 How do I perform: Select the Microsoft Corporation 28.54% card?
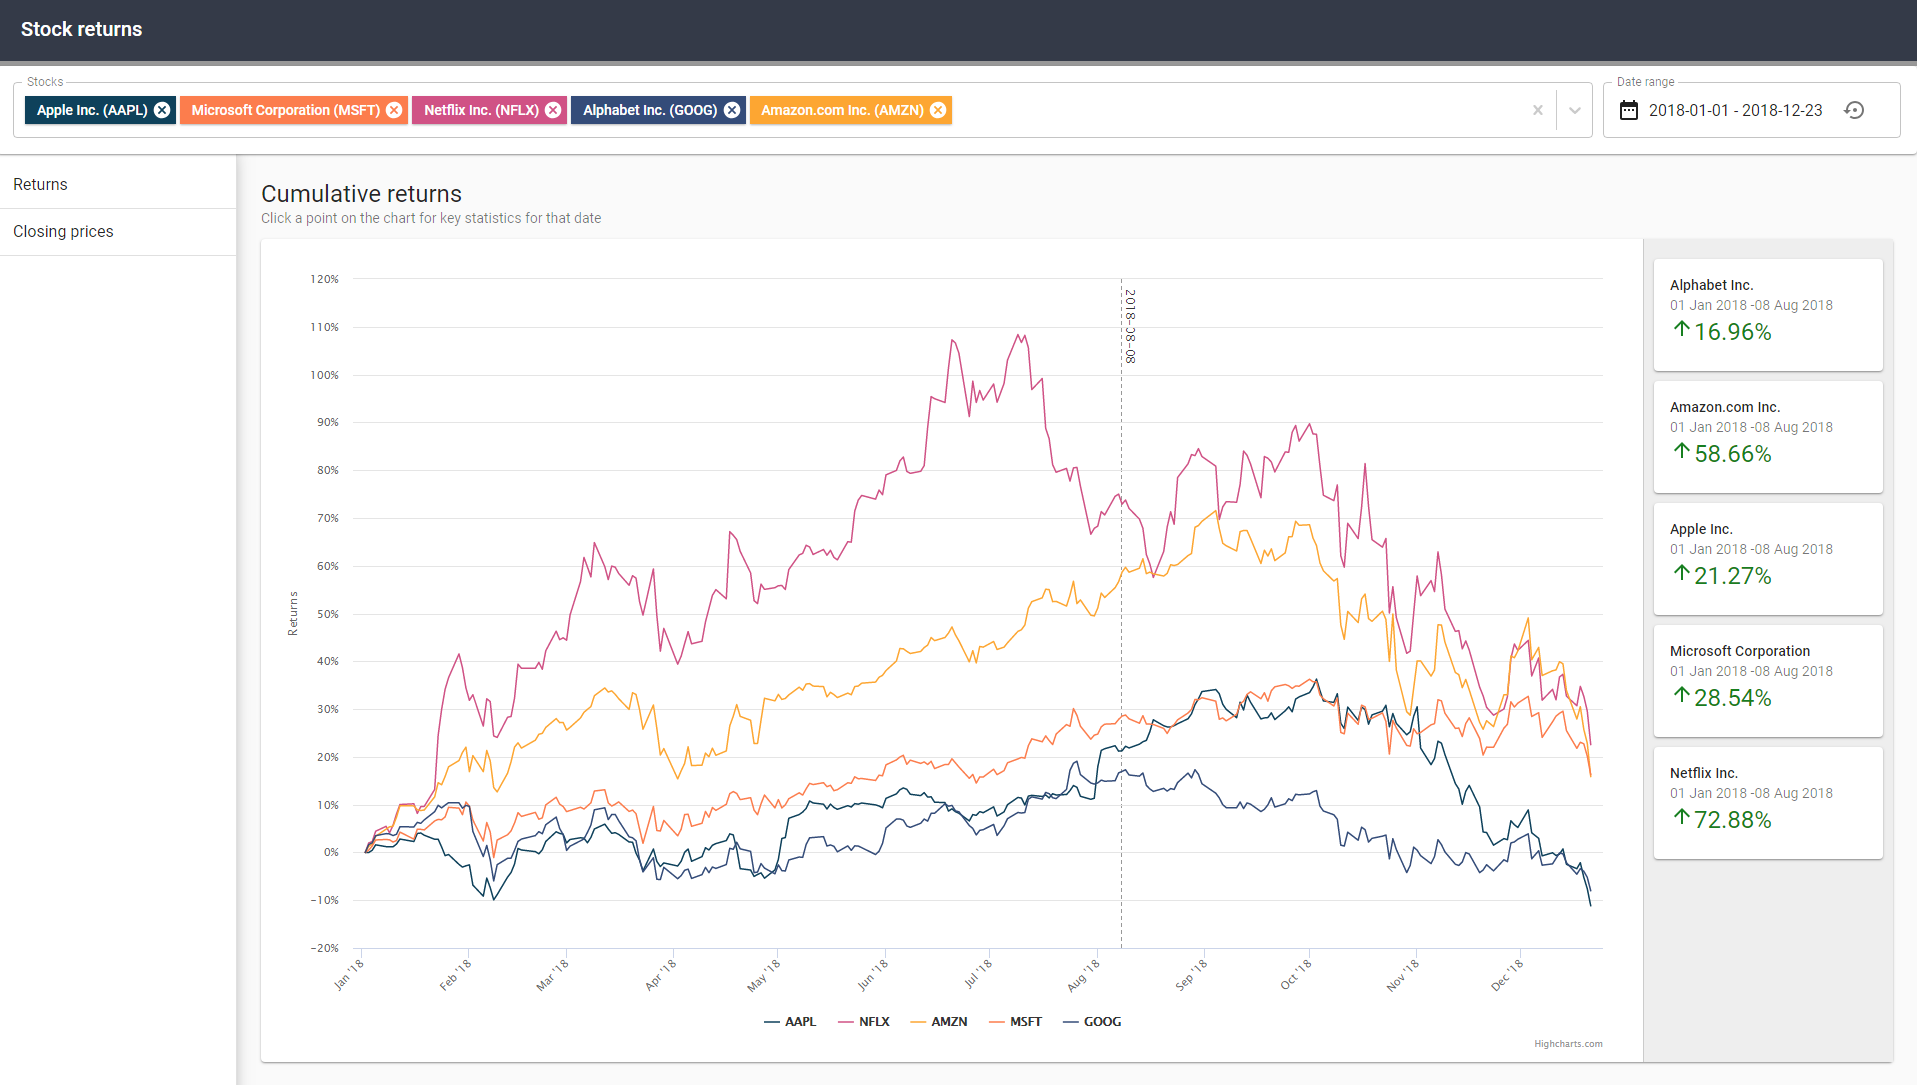point(1768,681)
